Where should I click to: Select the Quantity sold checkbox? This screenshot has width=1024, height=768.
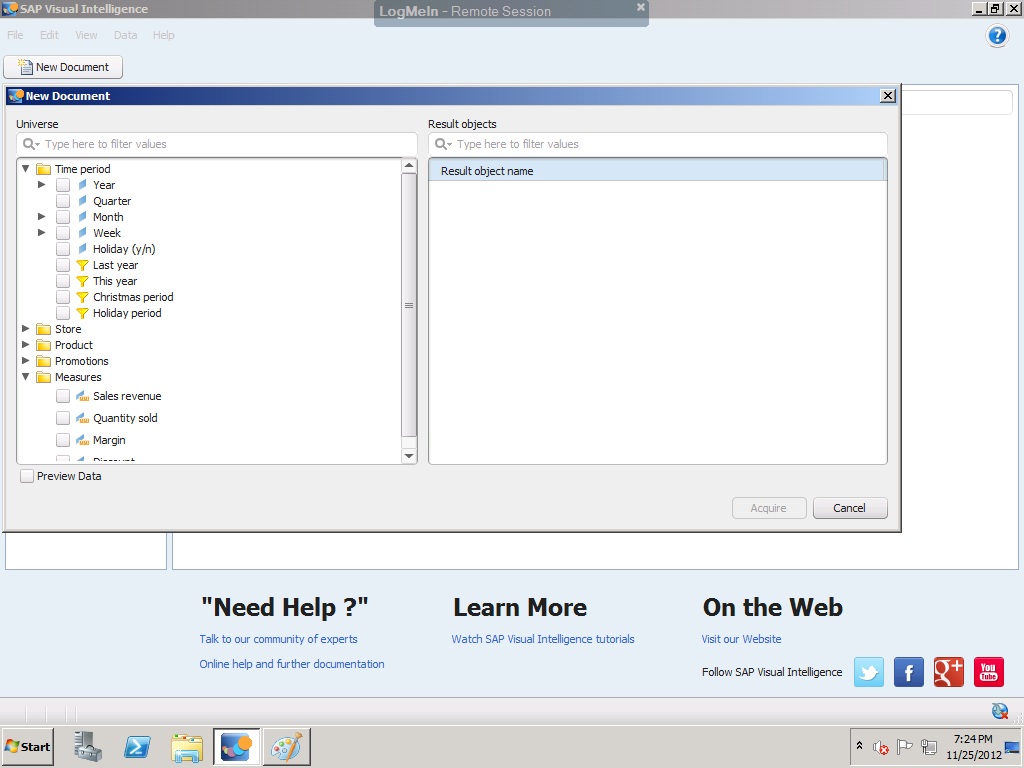coord(63,418)
